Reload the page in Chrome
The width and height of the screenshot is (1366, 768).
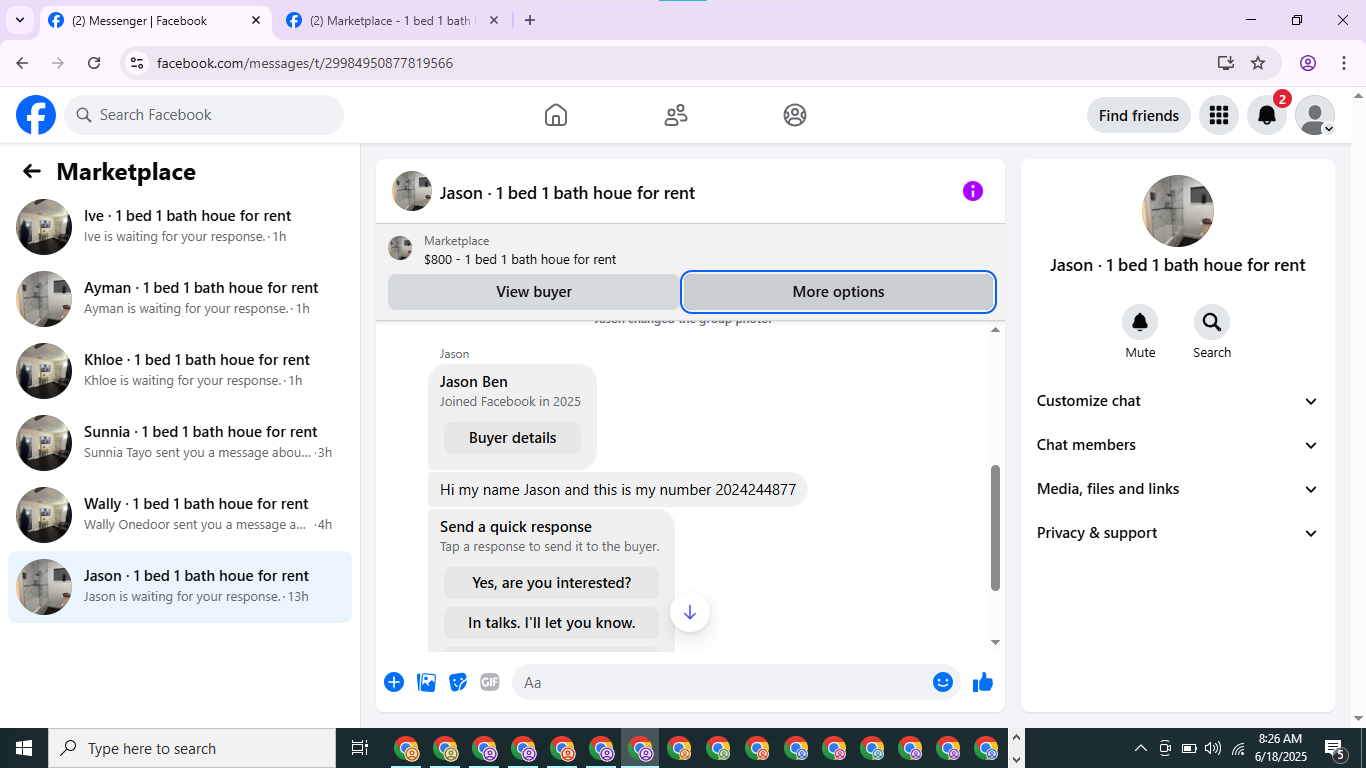[94, 63]
